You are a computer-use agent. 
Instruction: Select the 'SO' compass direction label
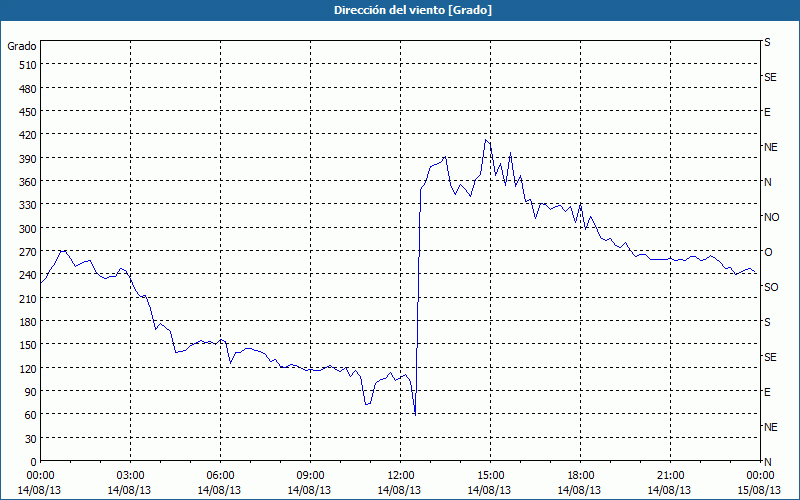click(771, 287)
